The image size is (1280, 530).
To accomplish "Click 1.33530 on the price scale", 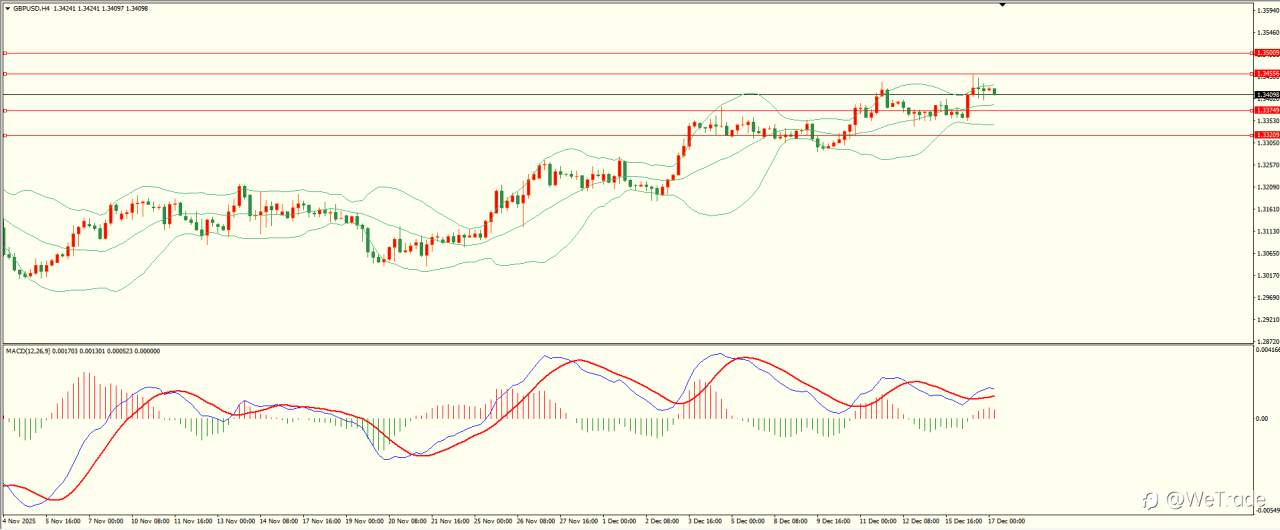I will pyautogui.click(x=1267, y=121).
